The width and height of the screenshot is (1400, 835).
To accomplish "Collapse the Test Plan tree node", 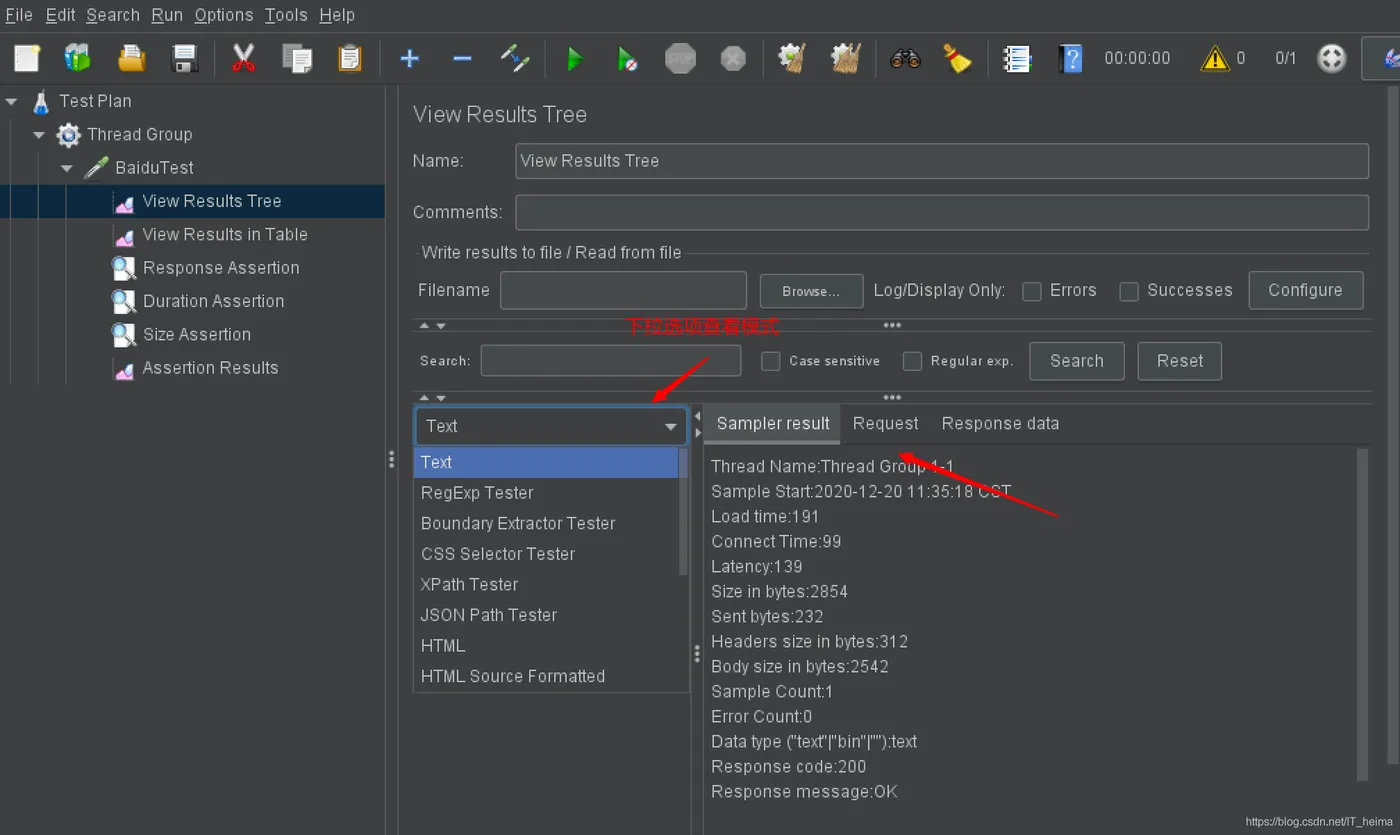I will pyautogui.click(x=12, y=101).
